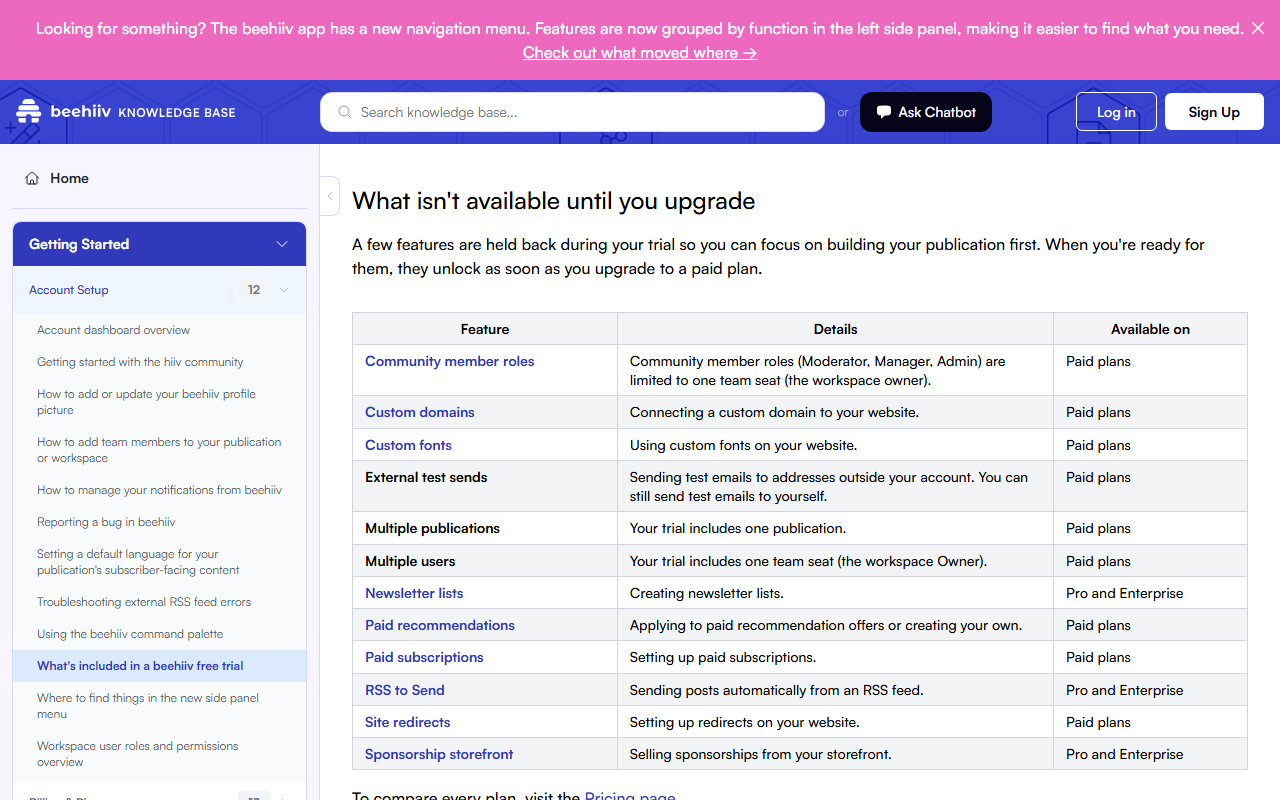Open article on adding team members
The width and height of the screenshot is (1280, 800).
pos(159,450)
